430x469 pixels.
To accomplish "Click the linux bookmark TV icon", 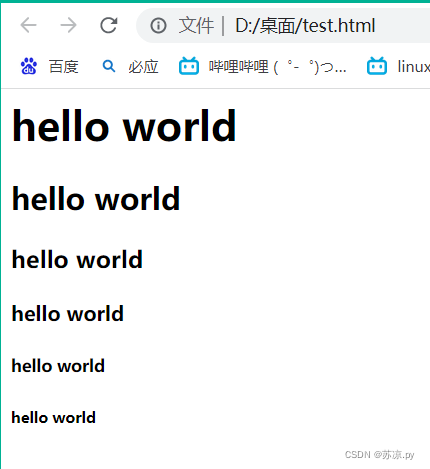I will coord(377,66).
